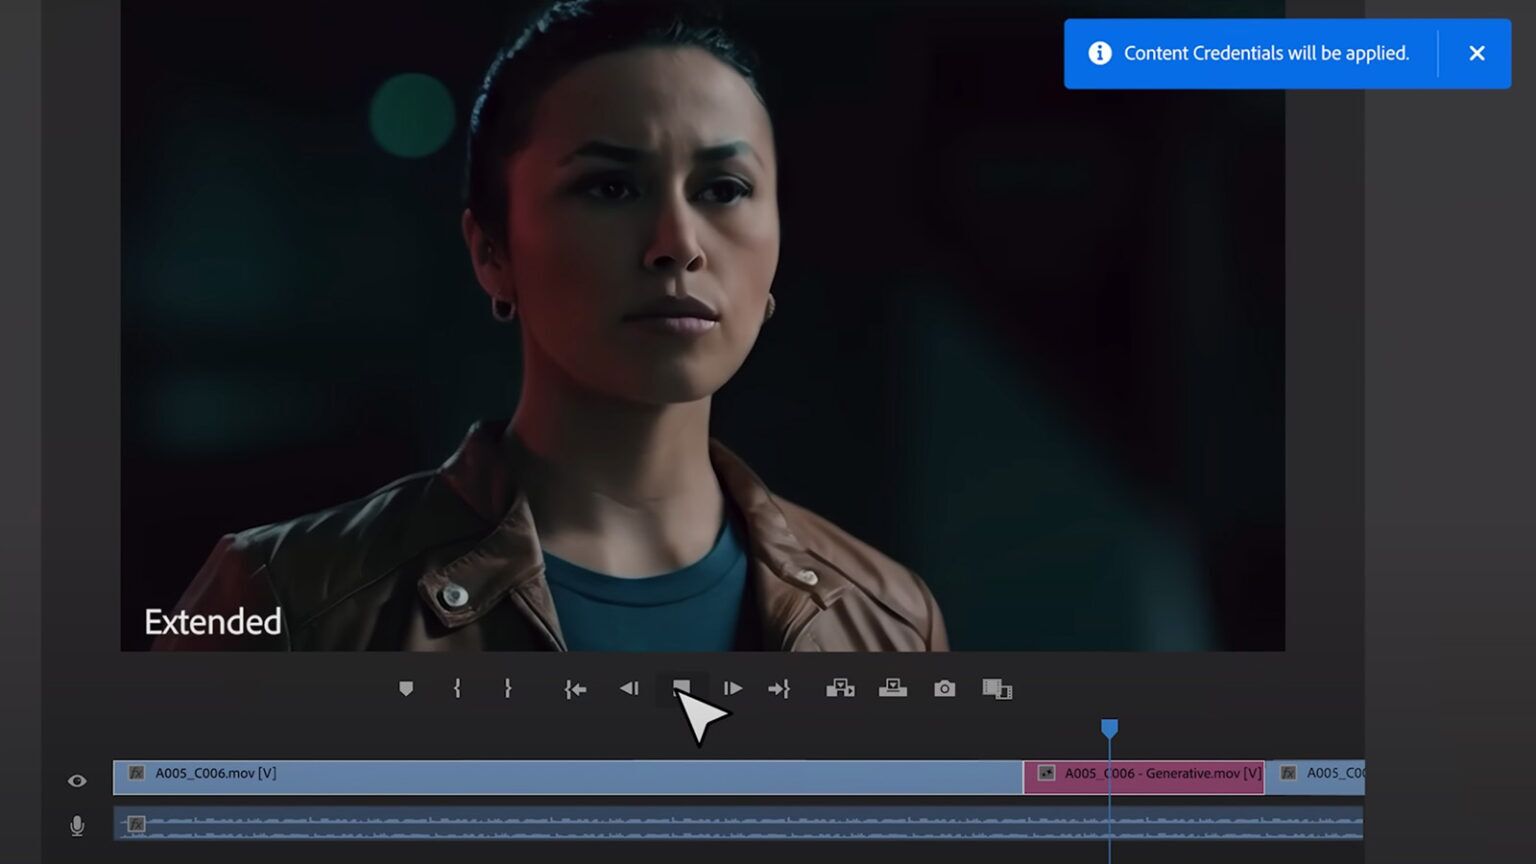The image size is (1536, 864).
Task: Open Comparison View via its icon
Action: click(997, 688)
